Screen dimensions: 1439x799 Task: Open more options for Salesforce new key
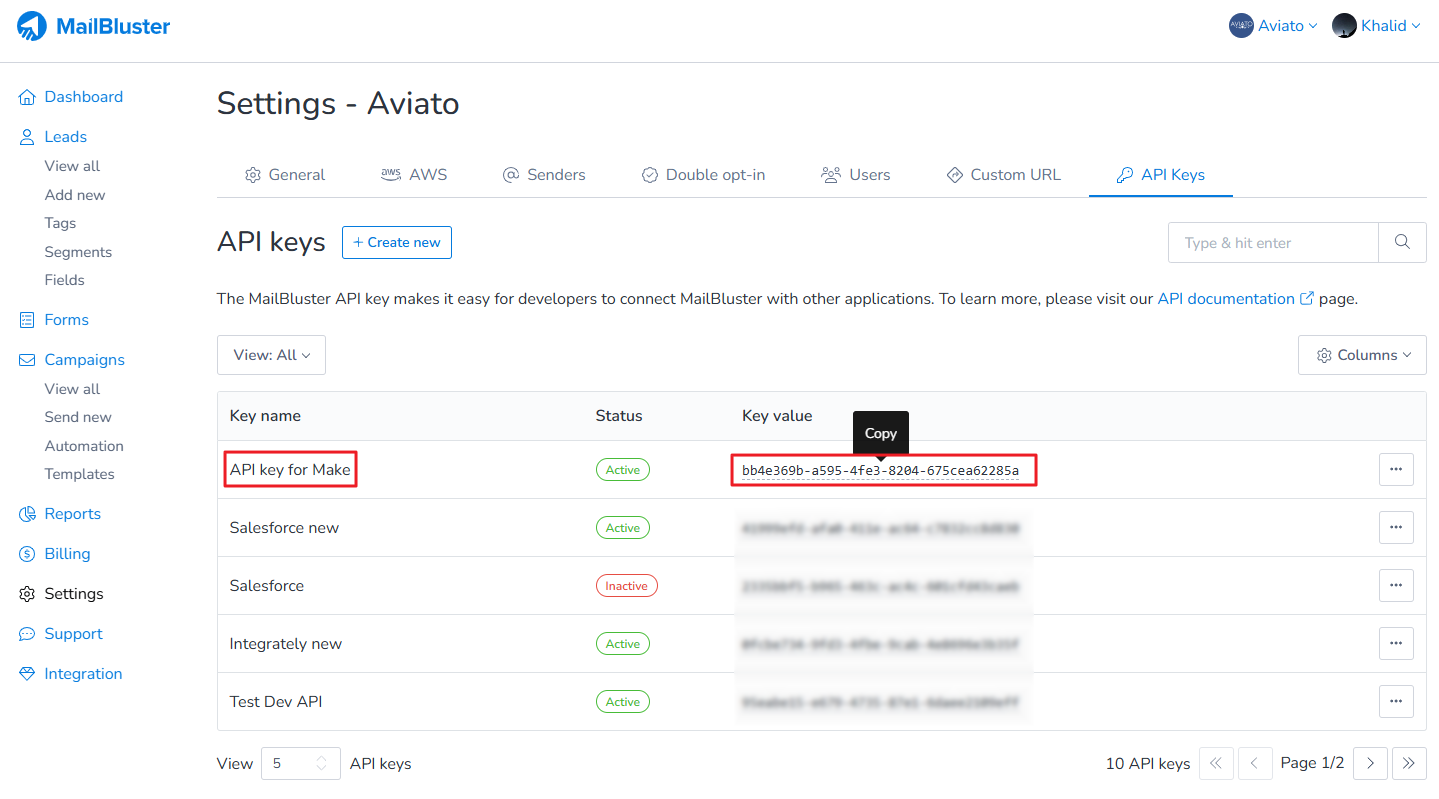pyautogui.click(x=1395, y=528)
